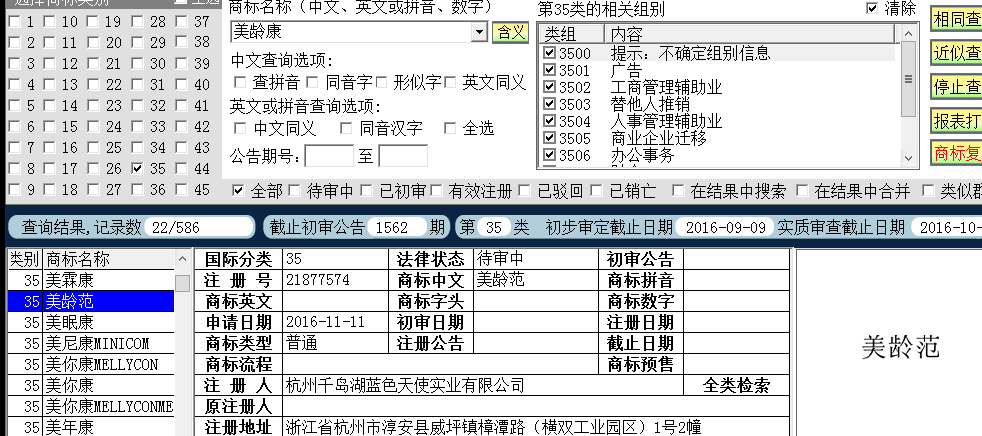Viewport: 982px width, 436px height.
Task: Click the record count 22/586 field
Action: pos(199,227)
